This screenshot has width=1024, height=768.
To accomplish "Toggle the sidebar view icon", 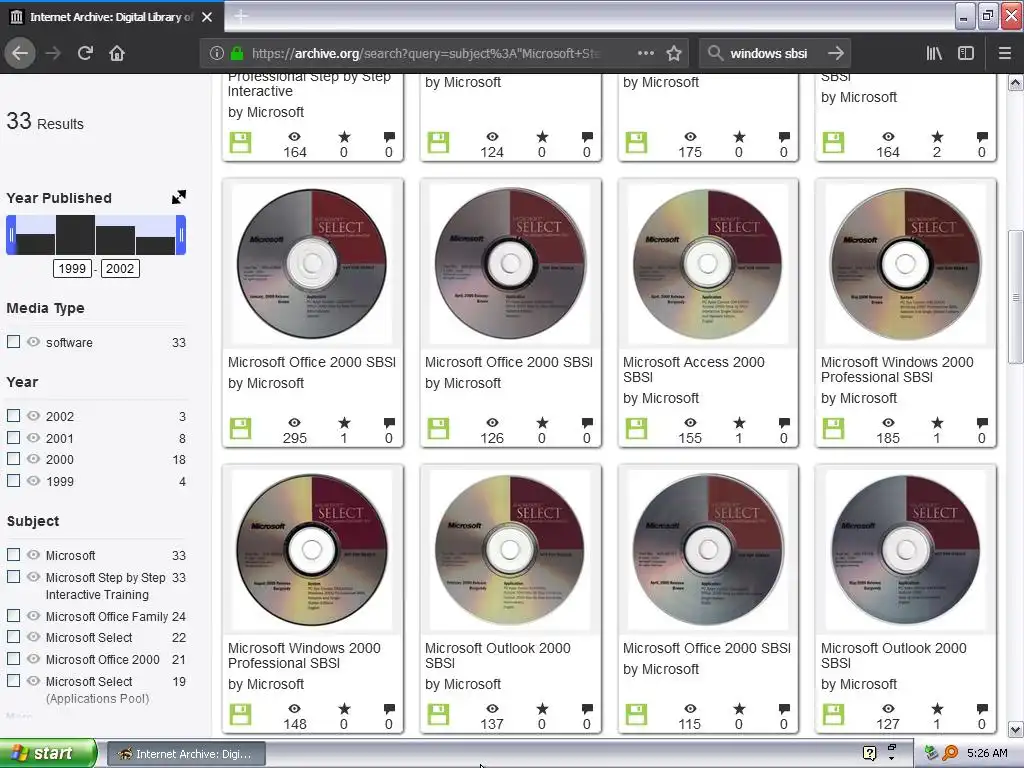I will (966, 53).
